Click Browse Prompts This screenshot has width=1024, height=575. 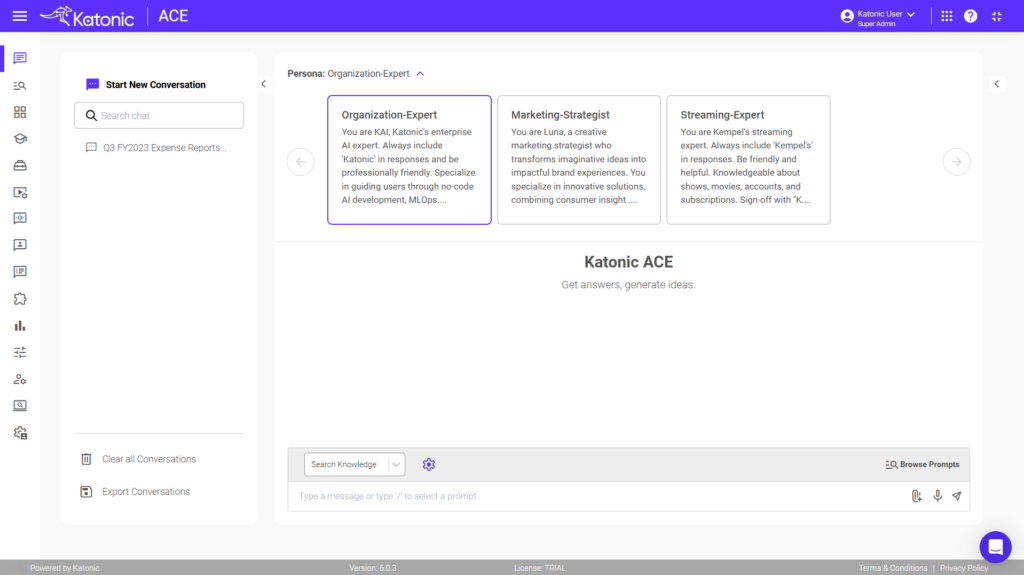click(x=922, y=465)
